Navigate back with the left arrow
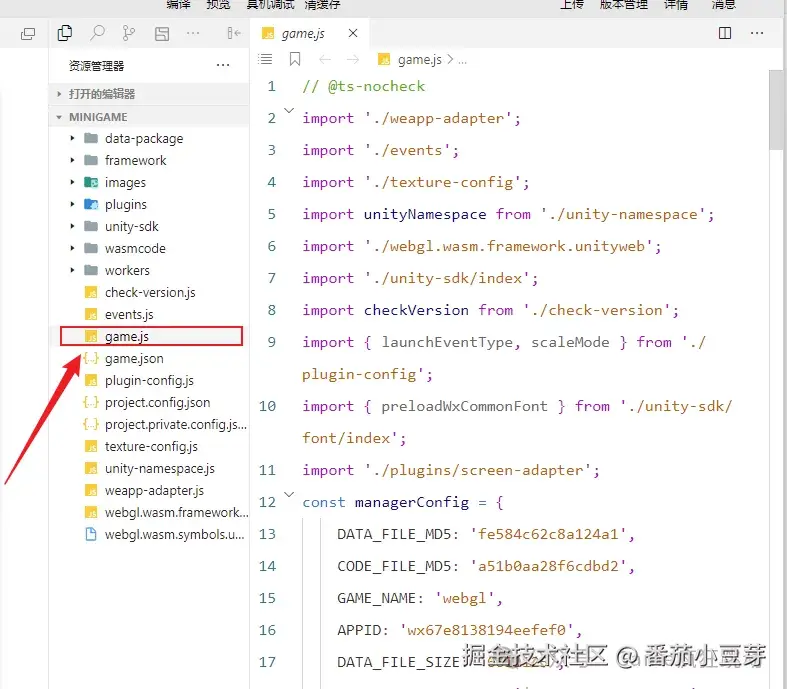787x689 pixels. [x=325, y=60]
